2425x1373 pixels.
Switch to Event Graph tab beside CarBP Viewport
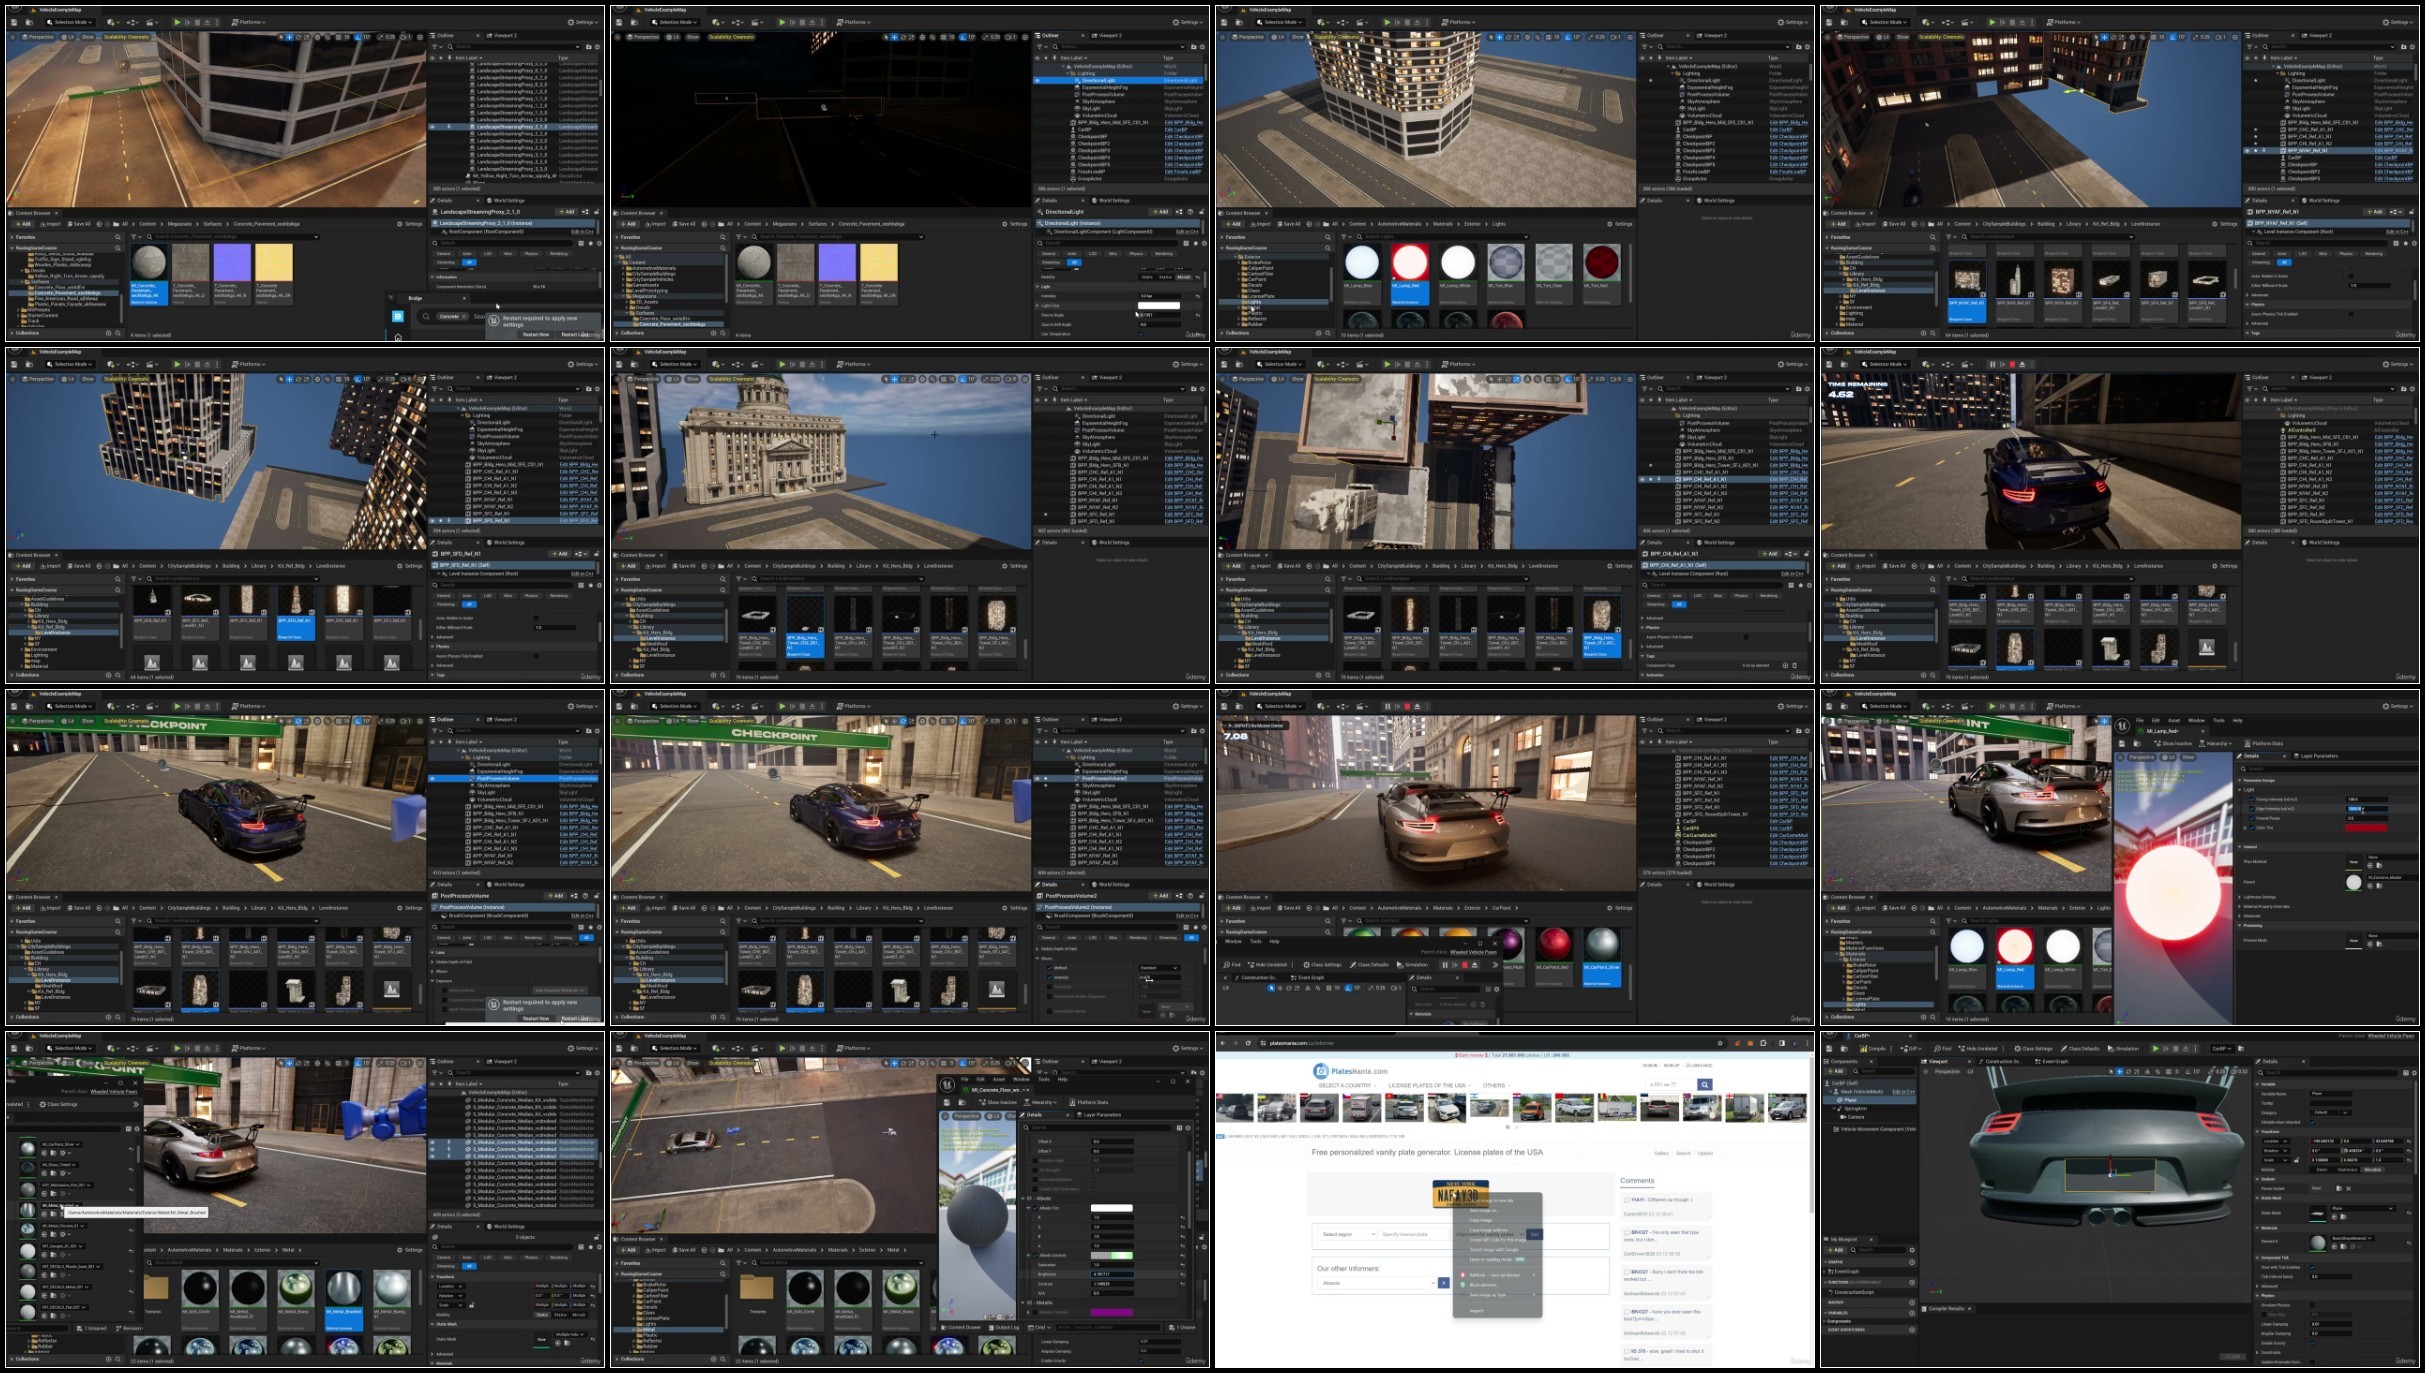coord(2052,1061)
